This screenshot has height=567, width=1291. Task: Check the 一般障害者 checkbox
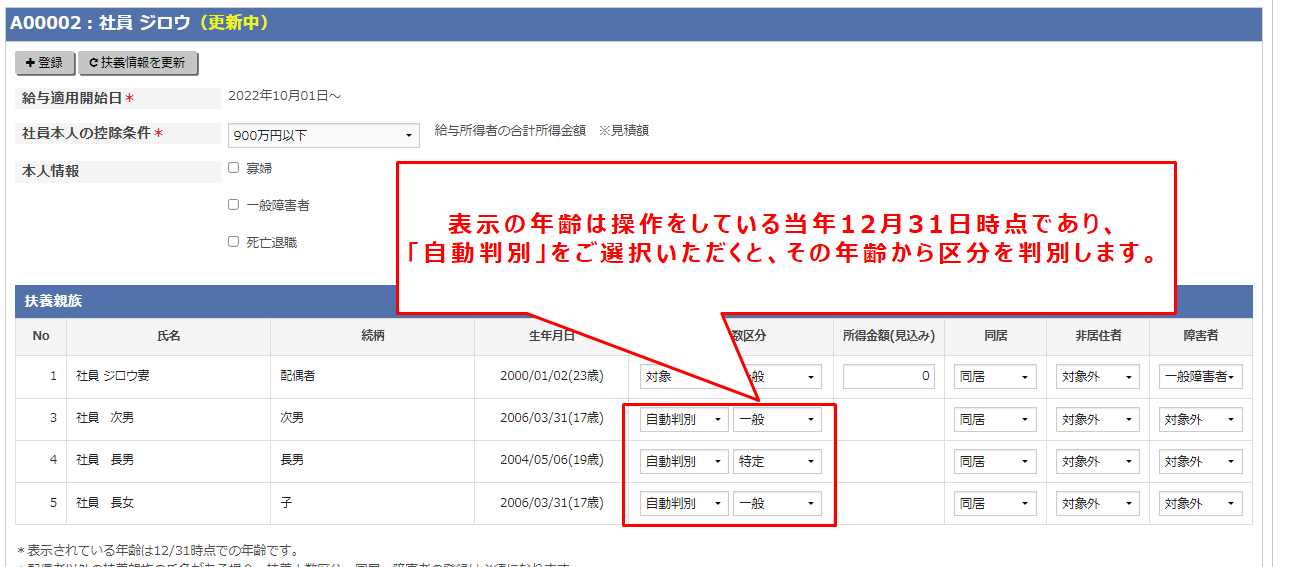click(233, 205)
